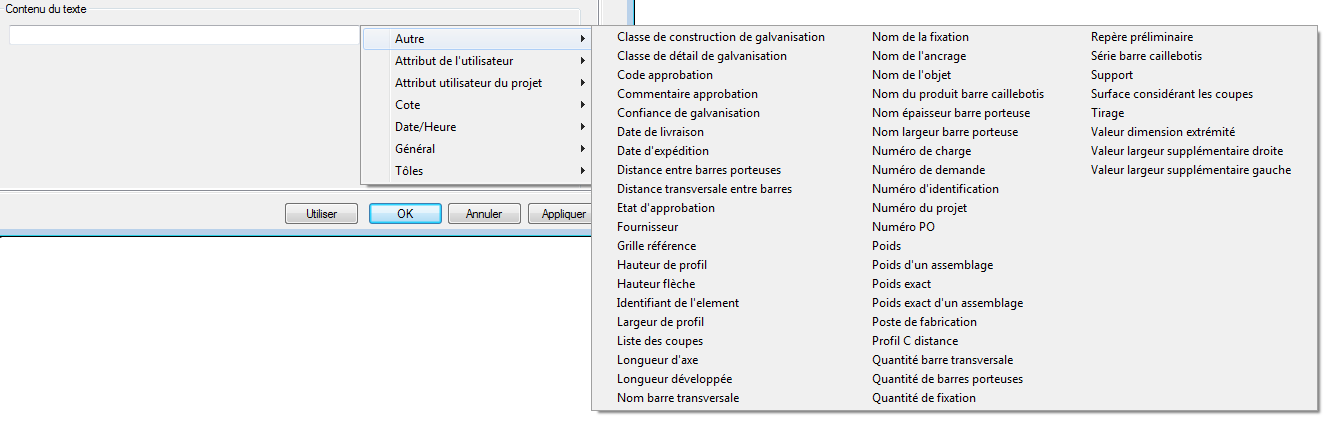This screenshot has width=1328, height=433.
Task: Click the Contenu du texte input field
Action: click(185, 36)
